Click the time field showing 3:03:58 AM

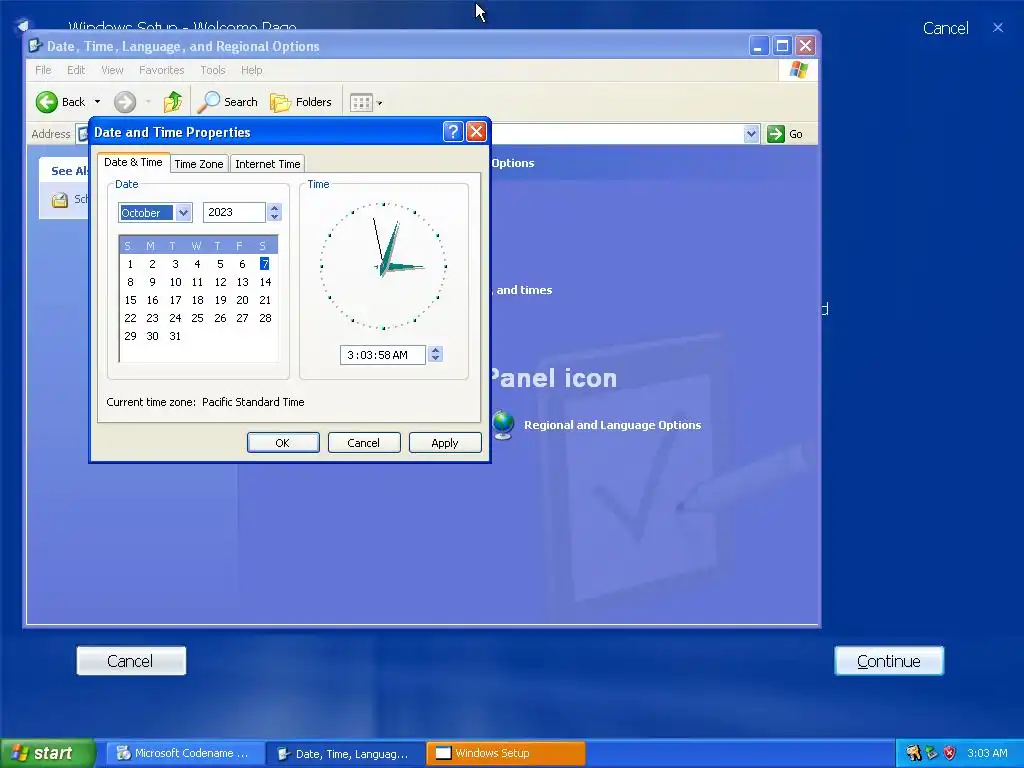click(383, 355)
